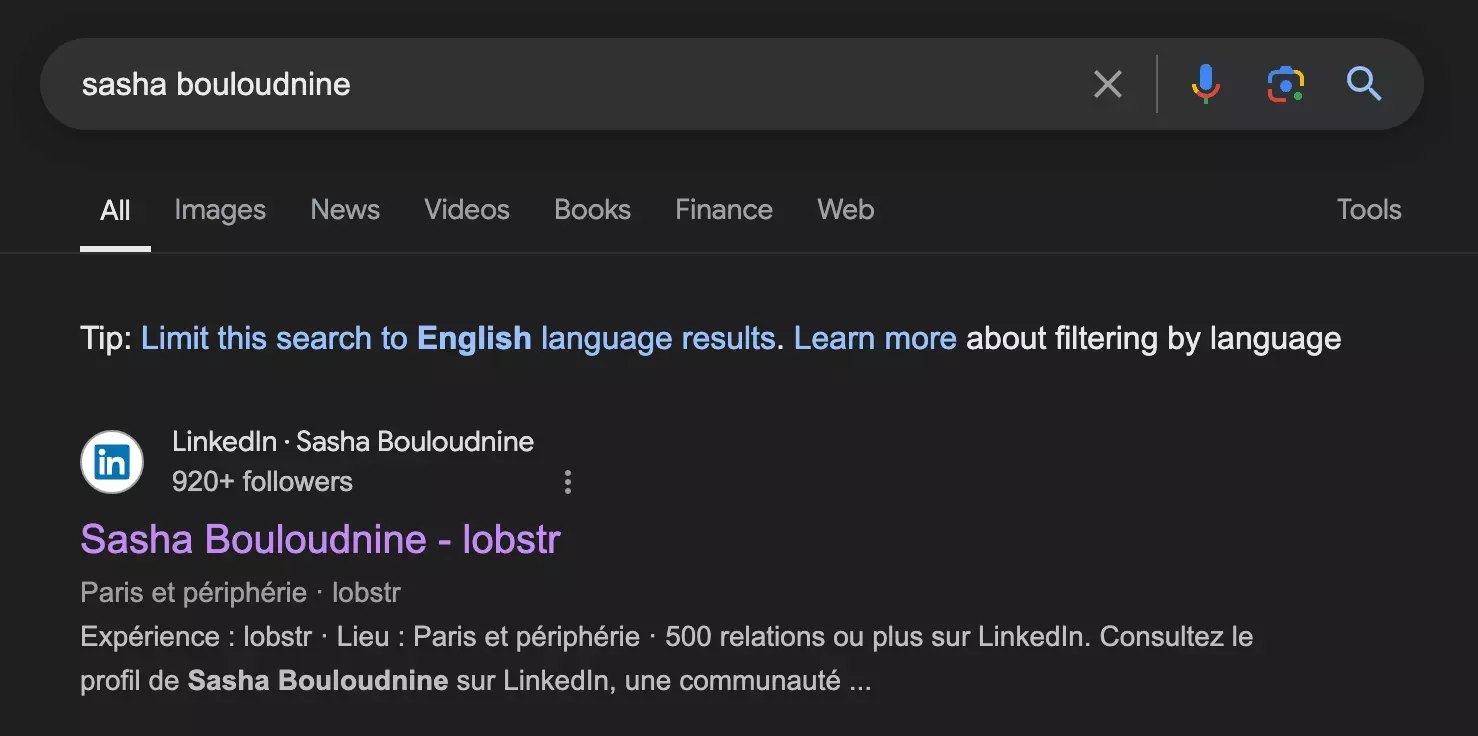Click the LinkedIn favicon on the result
The width and height of the screenshot is (1478, 736).
pyautogui.click(x=112, y=462)
